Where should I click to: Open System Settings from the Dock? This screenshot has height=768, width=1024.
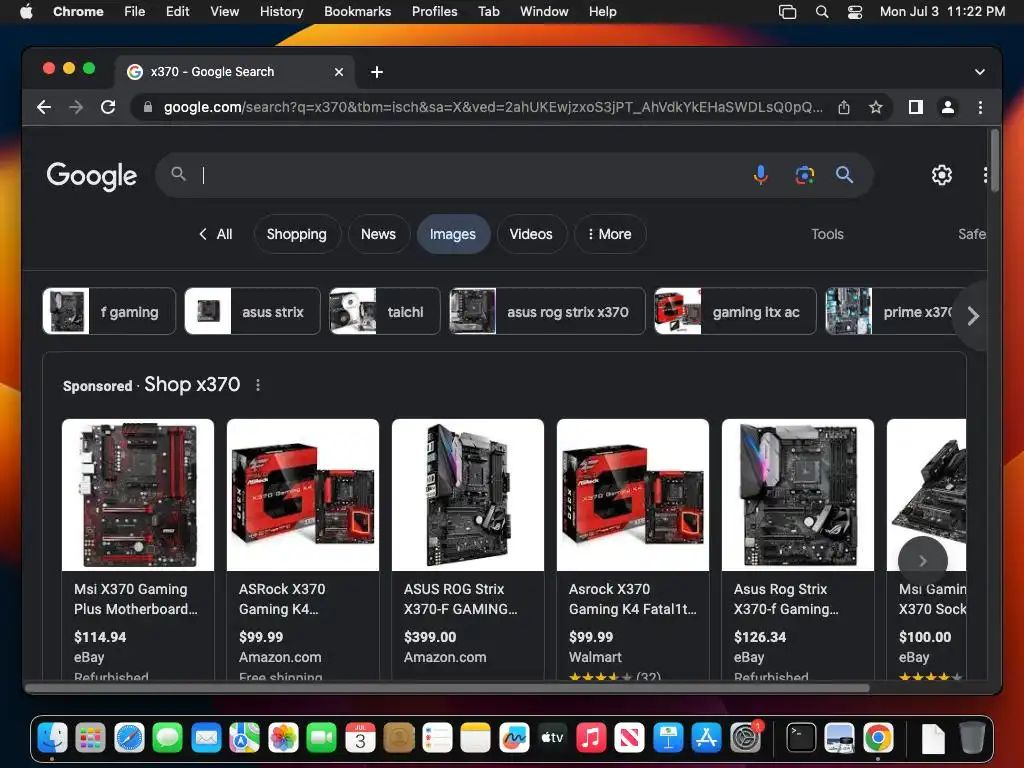[745, 738]
